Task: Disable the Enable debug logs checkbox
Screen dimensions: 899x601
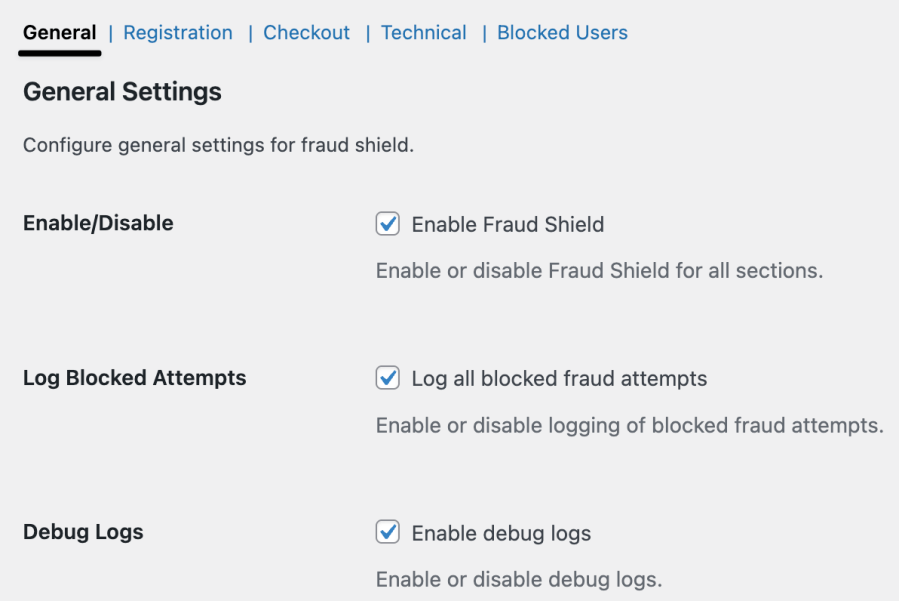Action: [x=388, y=533]
